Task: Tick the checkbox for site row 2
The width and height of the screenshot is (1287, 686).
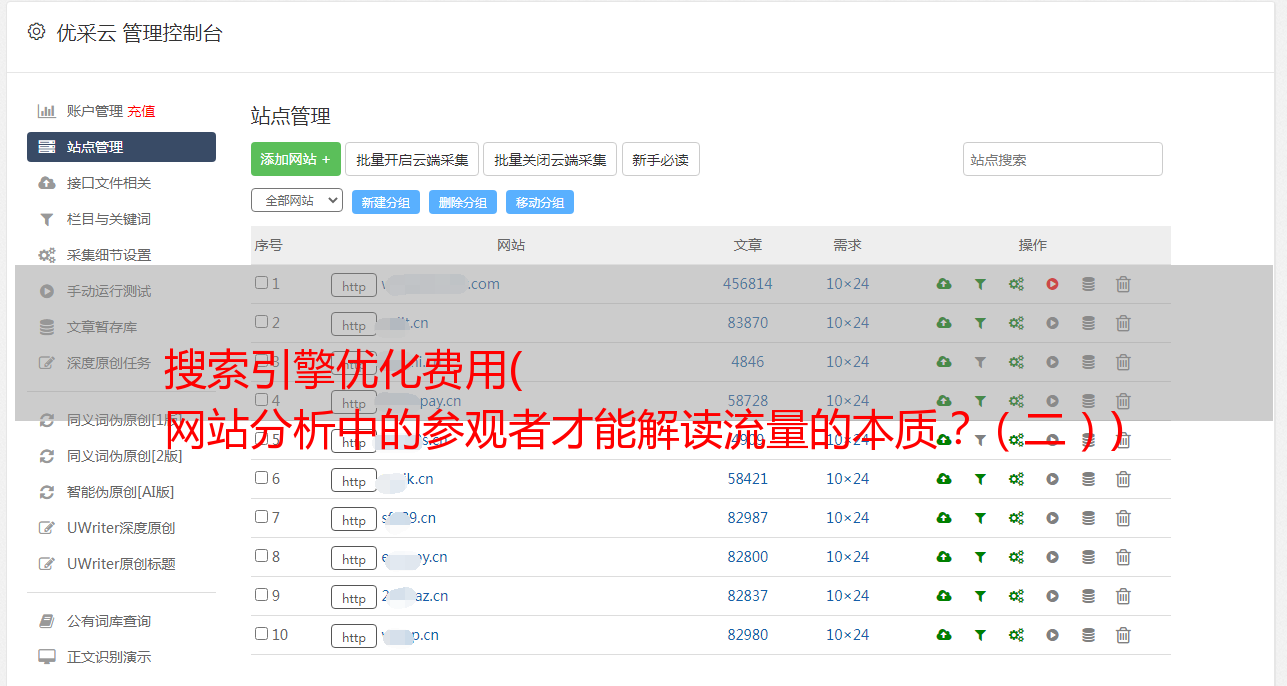Action: (261, 322)
